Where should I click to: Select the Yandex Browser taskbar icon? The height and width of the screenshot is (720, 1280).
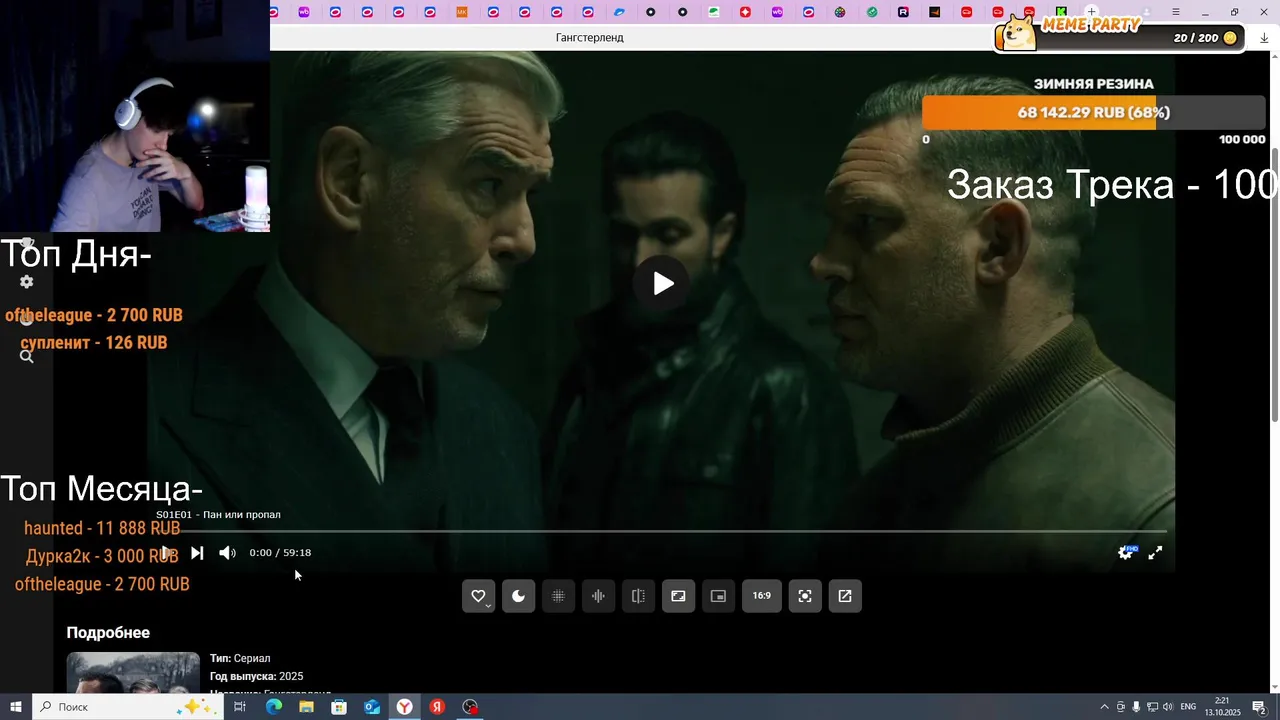pyautogui.click(x=404, y=707)
